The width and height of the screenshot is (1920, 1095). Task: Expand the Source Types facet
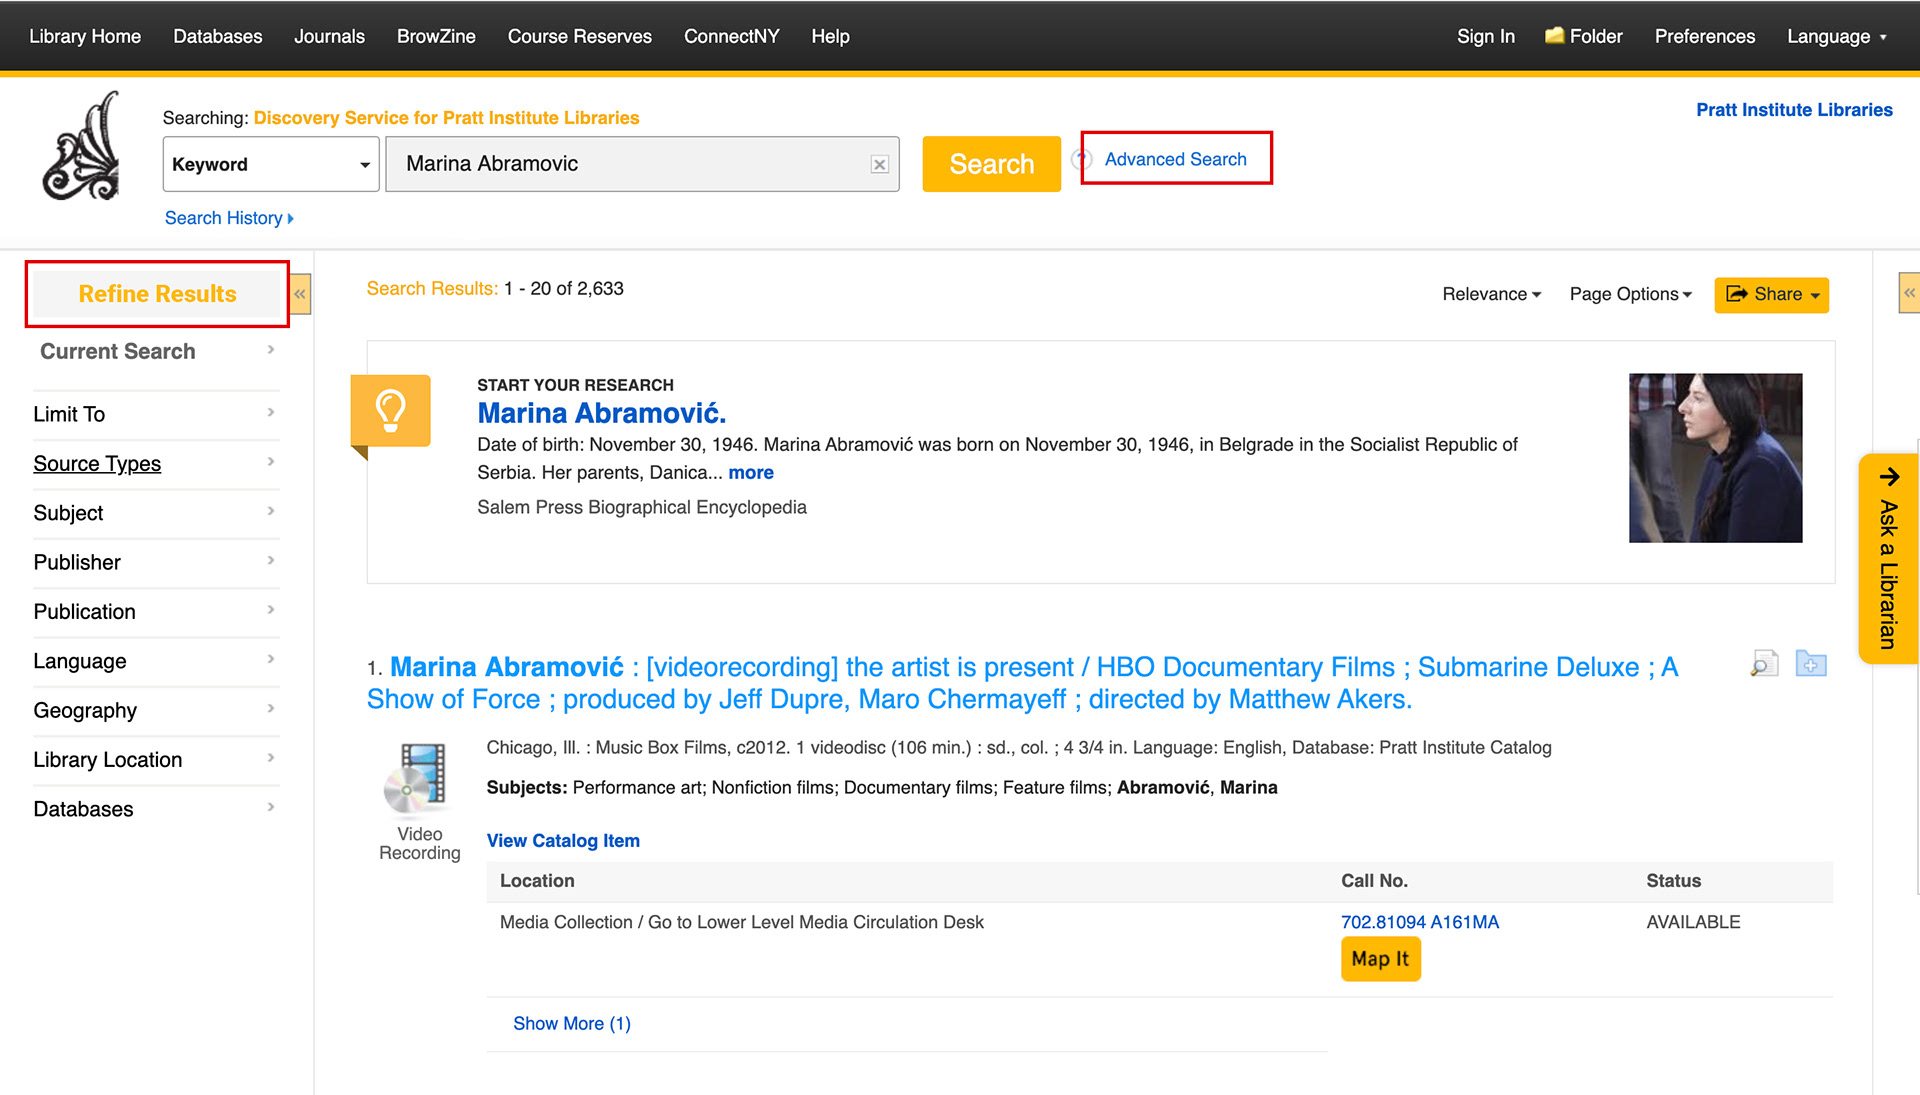click(x=156, y=464)
